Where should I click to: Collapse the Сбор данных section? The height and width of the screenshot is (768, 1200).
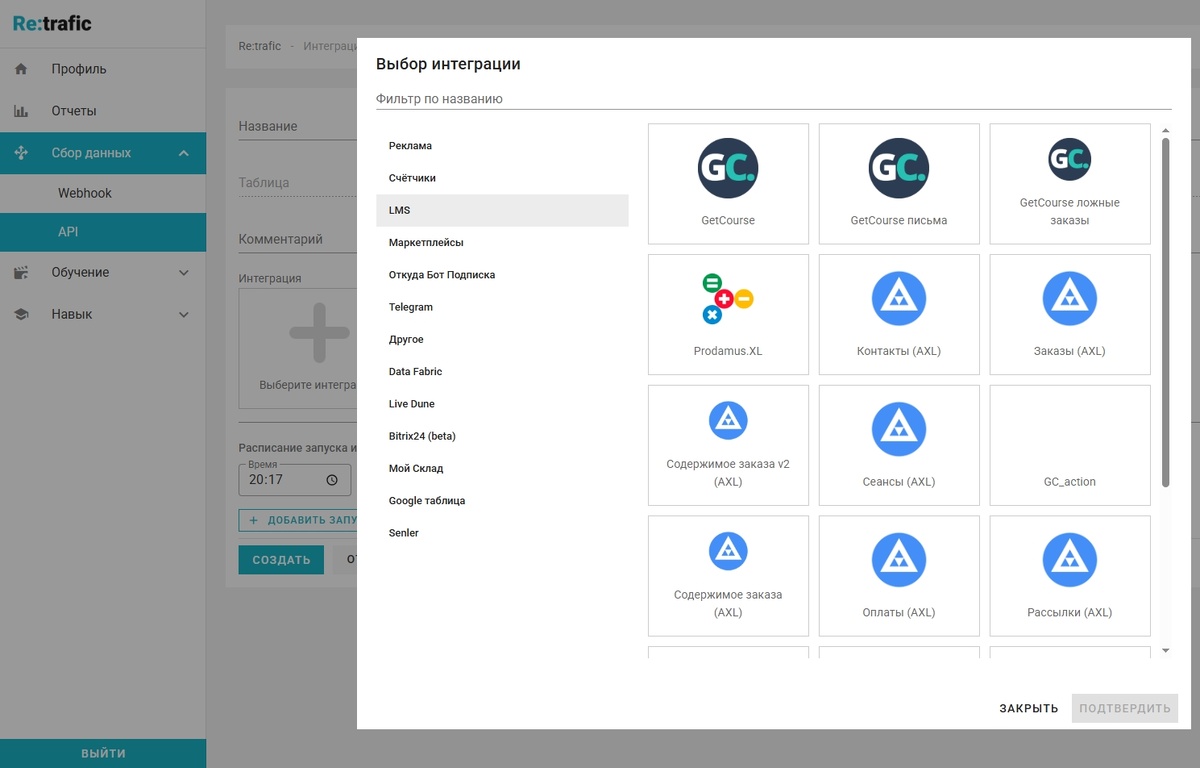184,153
